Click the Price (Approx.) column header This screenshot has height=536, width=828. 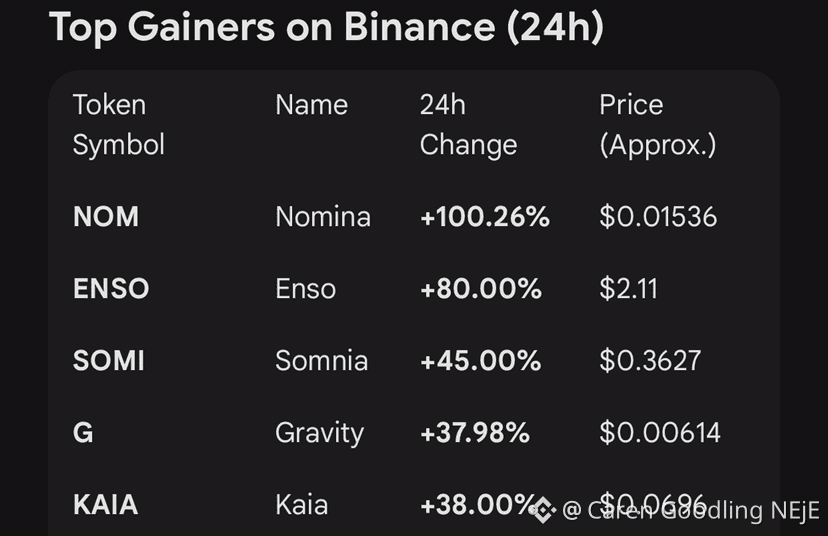tap(657, 124)
